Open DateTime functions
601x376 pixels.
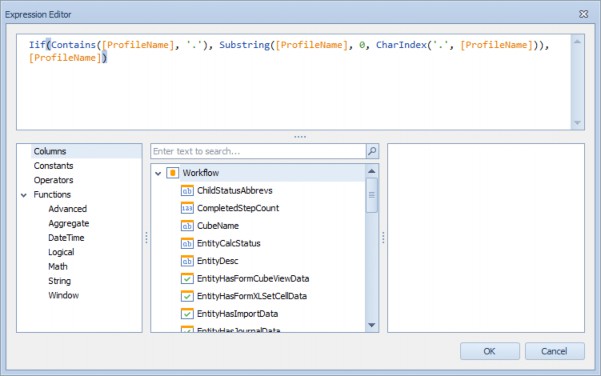pos(66,238)
